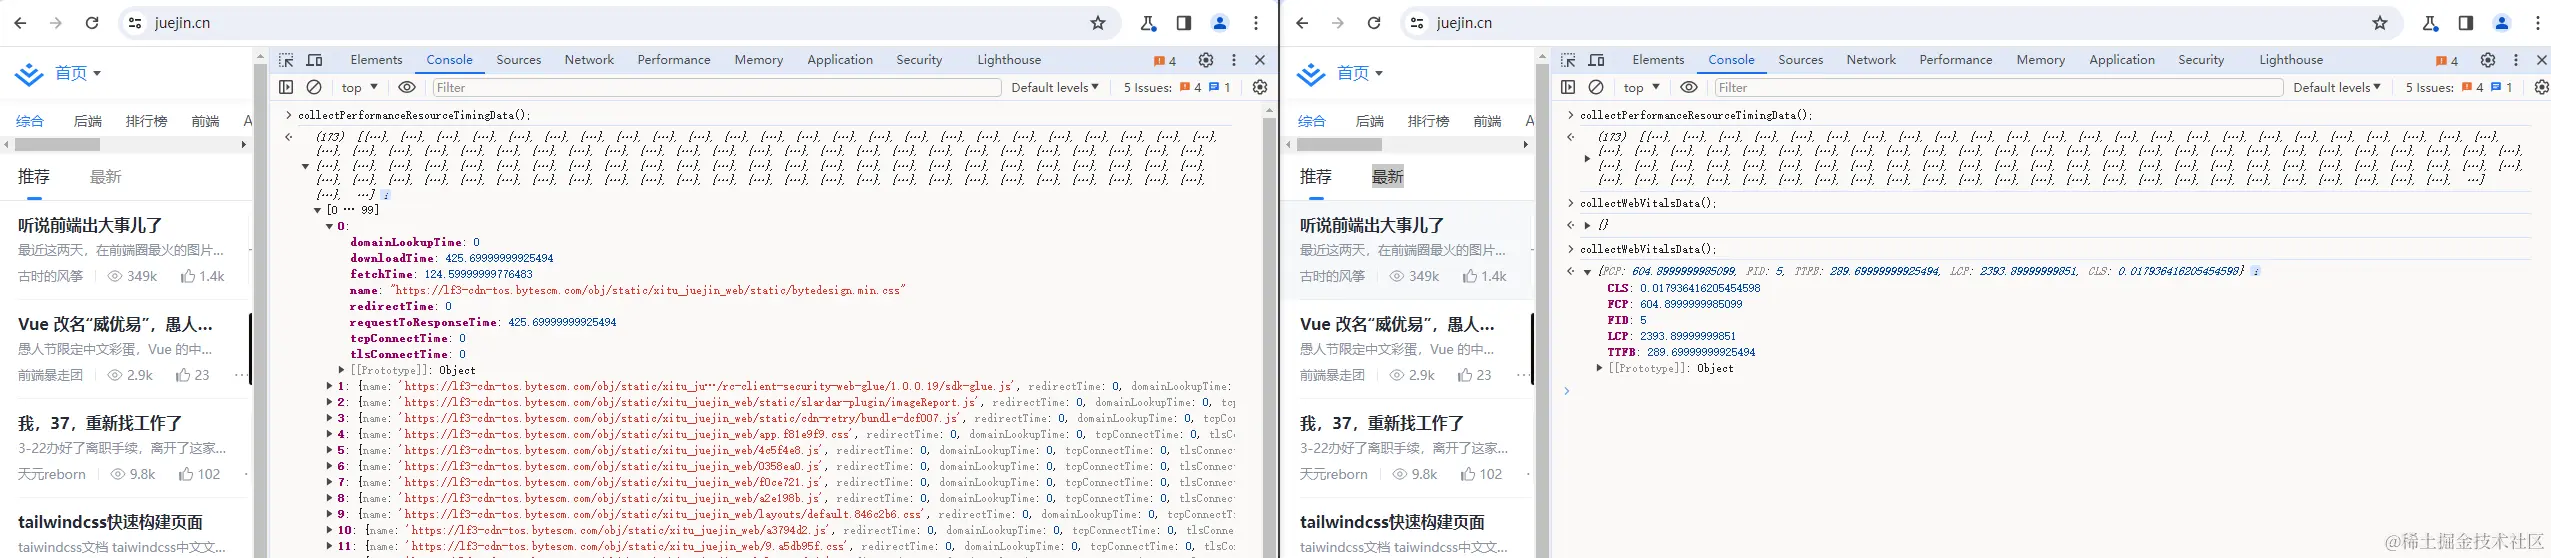Toggle the side panel icon in left browser

pos(1184,23)
